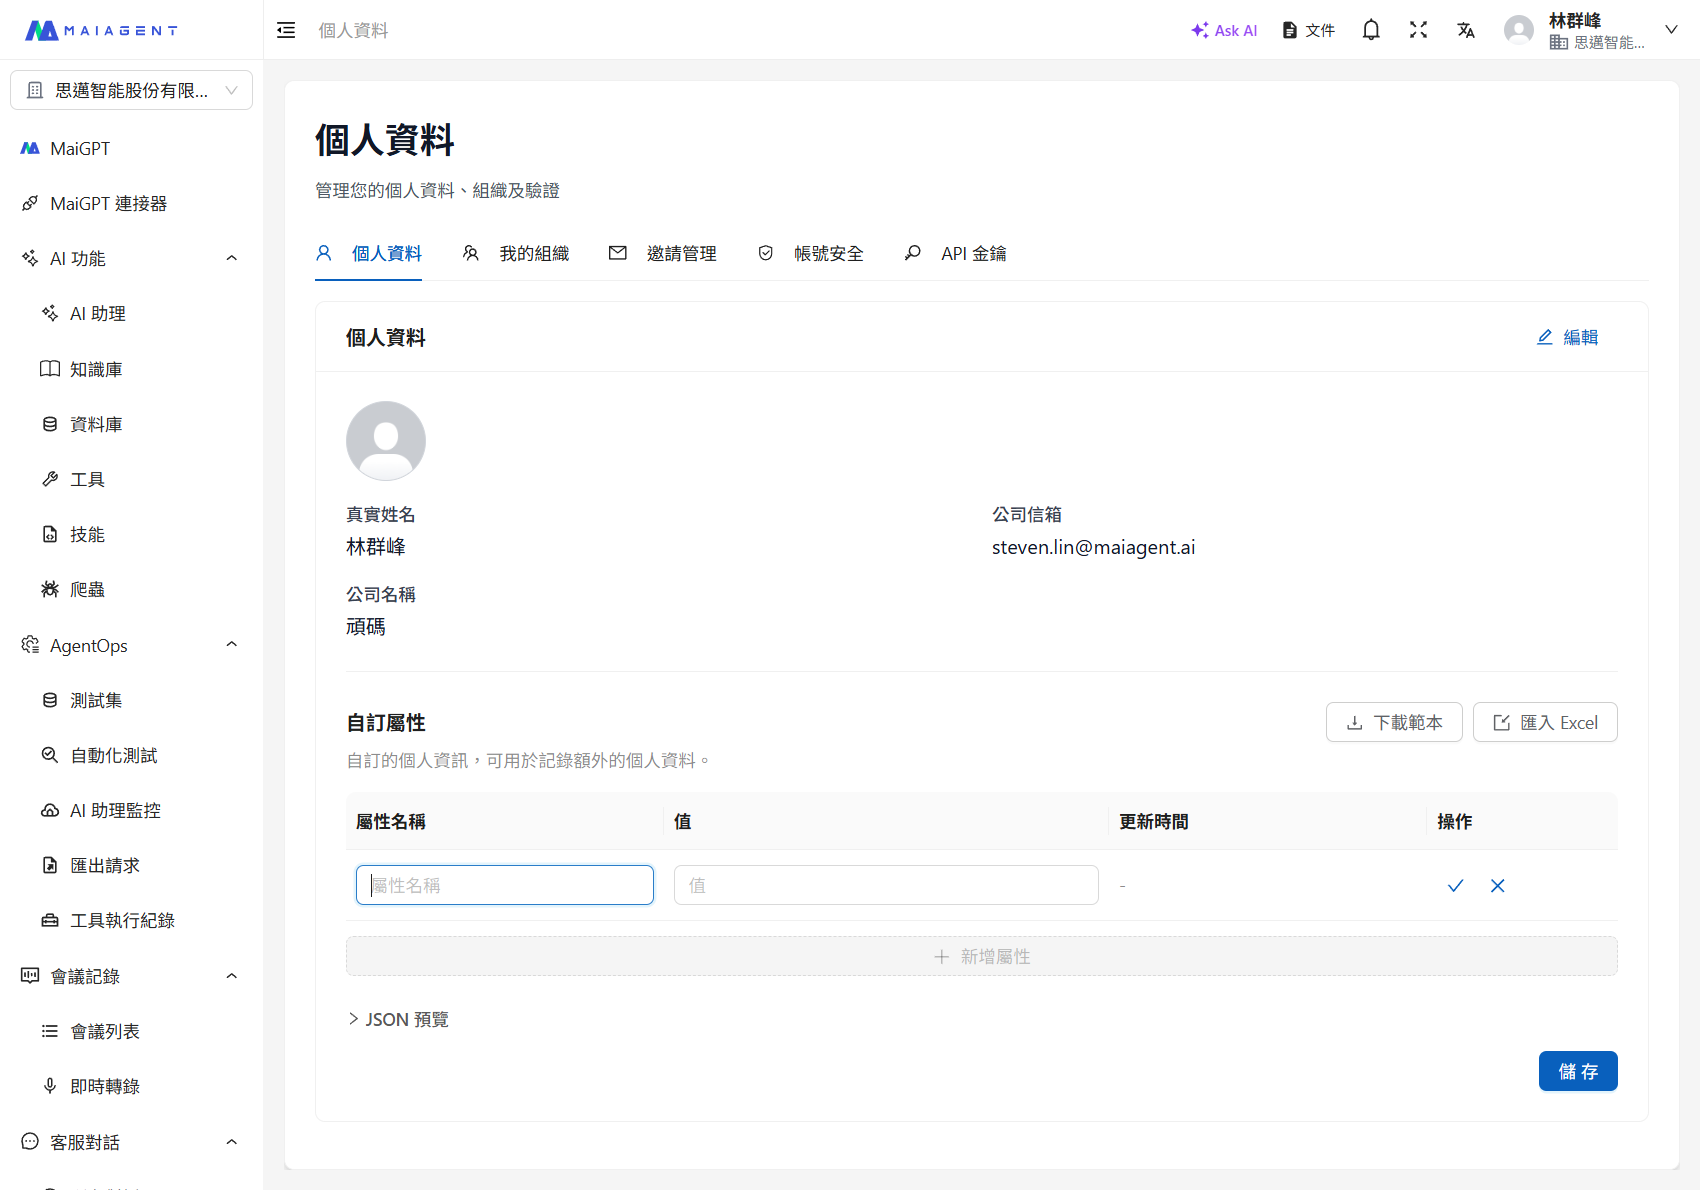Click the 下載範本 button
This screenshot has height=1190, width=1700.
[x=1394, y=722]
